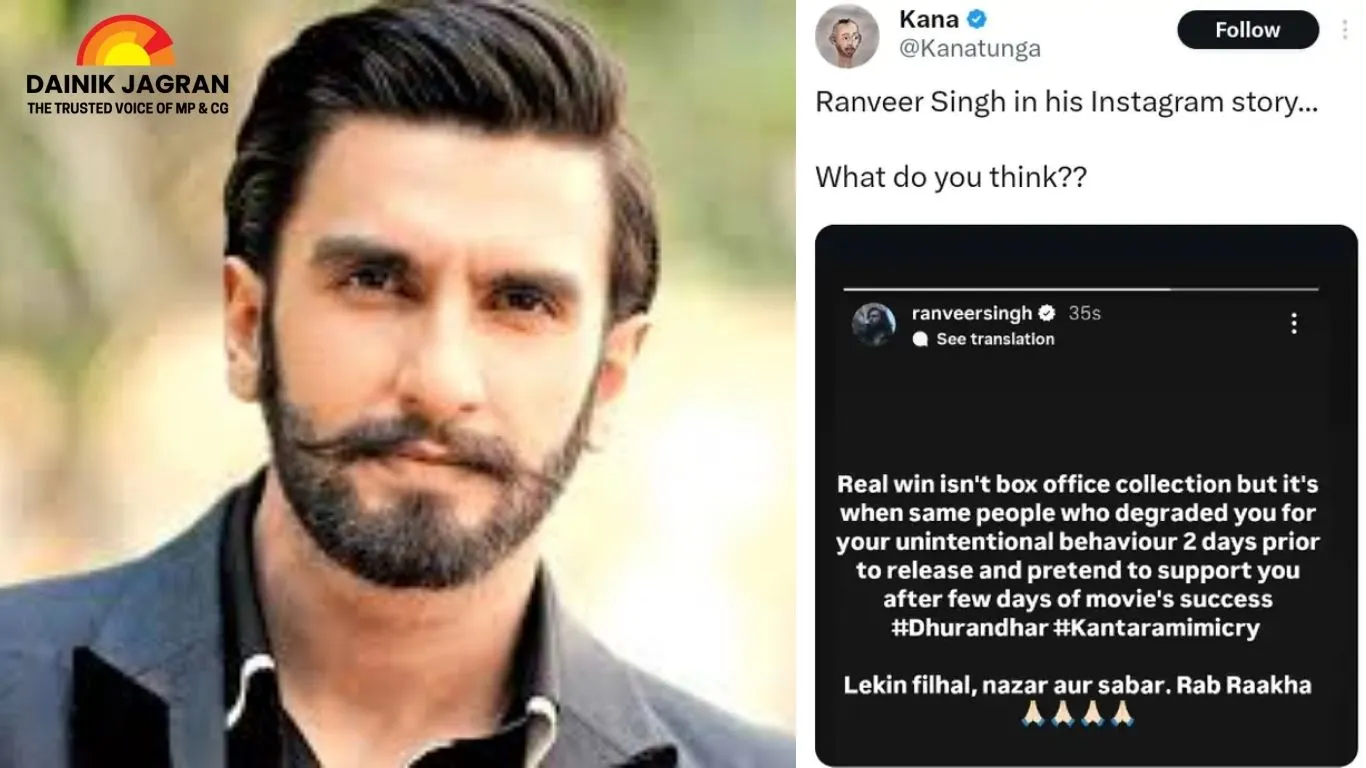Viewport: 1366px width, 768px height.
Task: Click the translation speech bubble icon
Action: (x=920, y=340)
